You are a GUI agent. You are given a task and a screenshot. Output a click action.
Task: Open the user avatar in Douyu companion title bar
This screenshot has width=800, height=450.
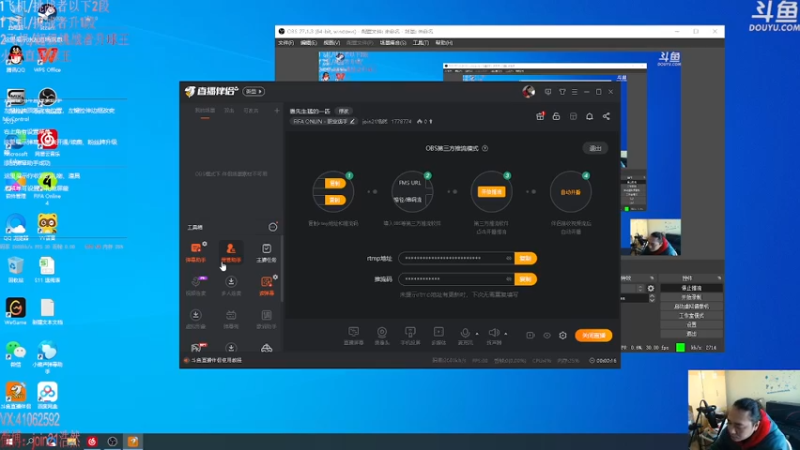(x=529, y=91)
